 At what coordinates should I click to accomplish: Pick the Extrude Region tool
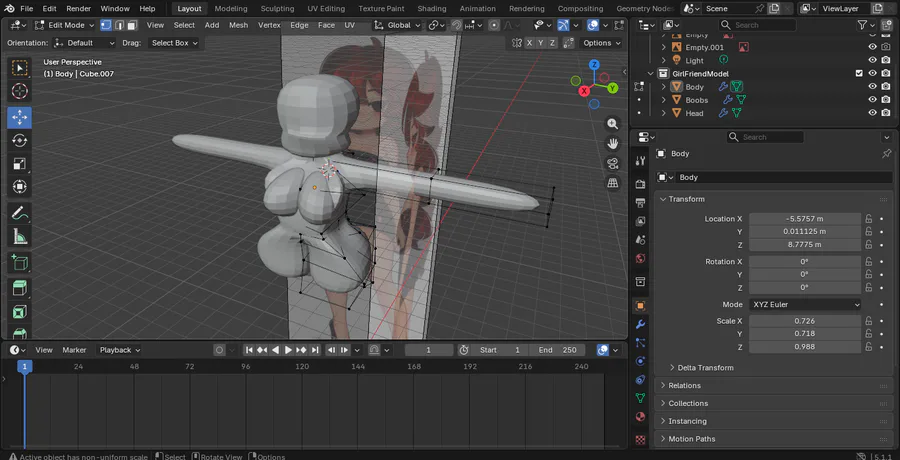click(20, 288)
